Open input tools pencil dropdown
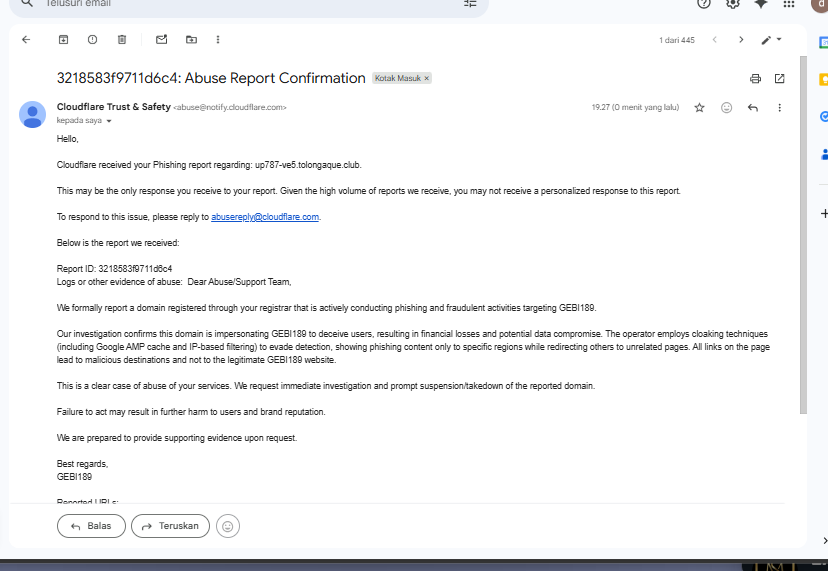 point(771,40)
